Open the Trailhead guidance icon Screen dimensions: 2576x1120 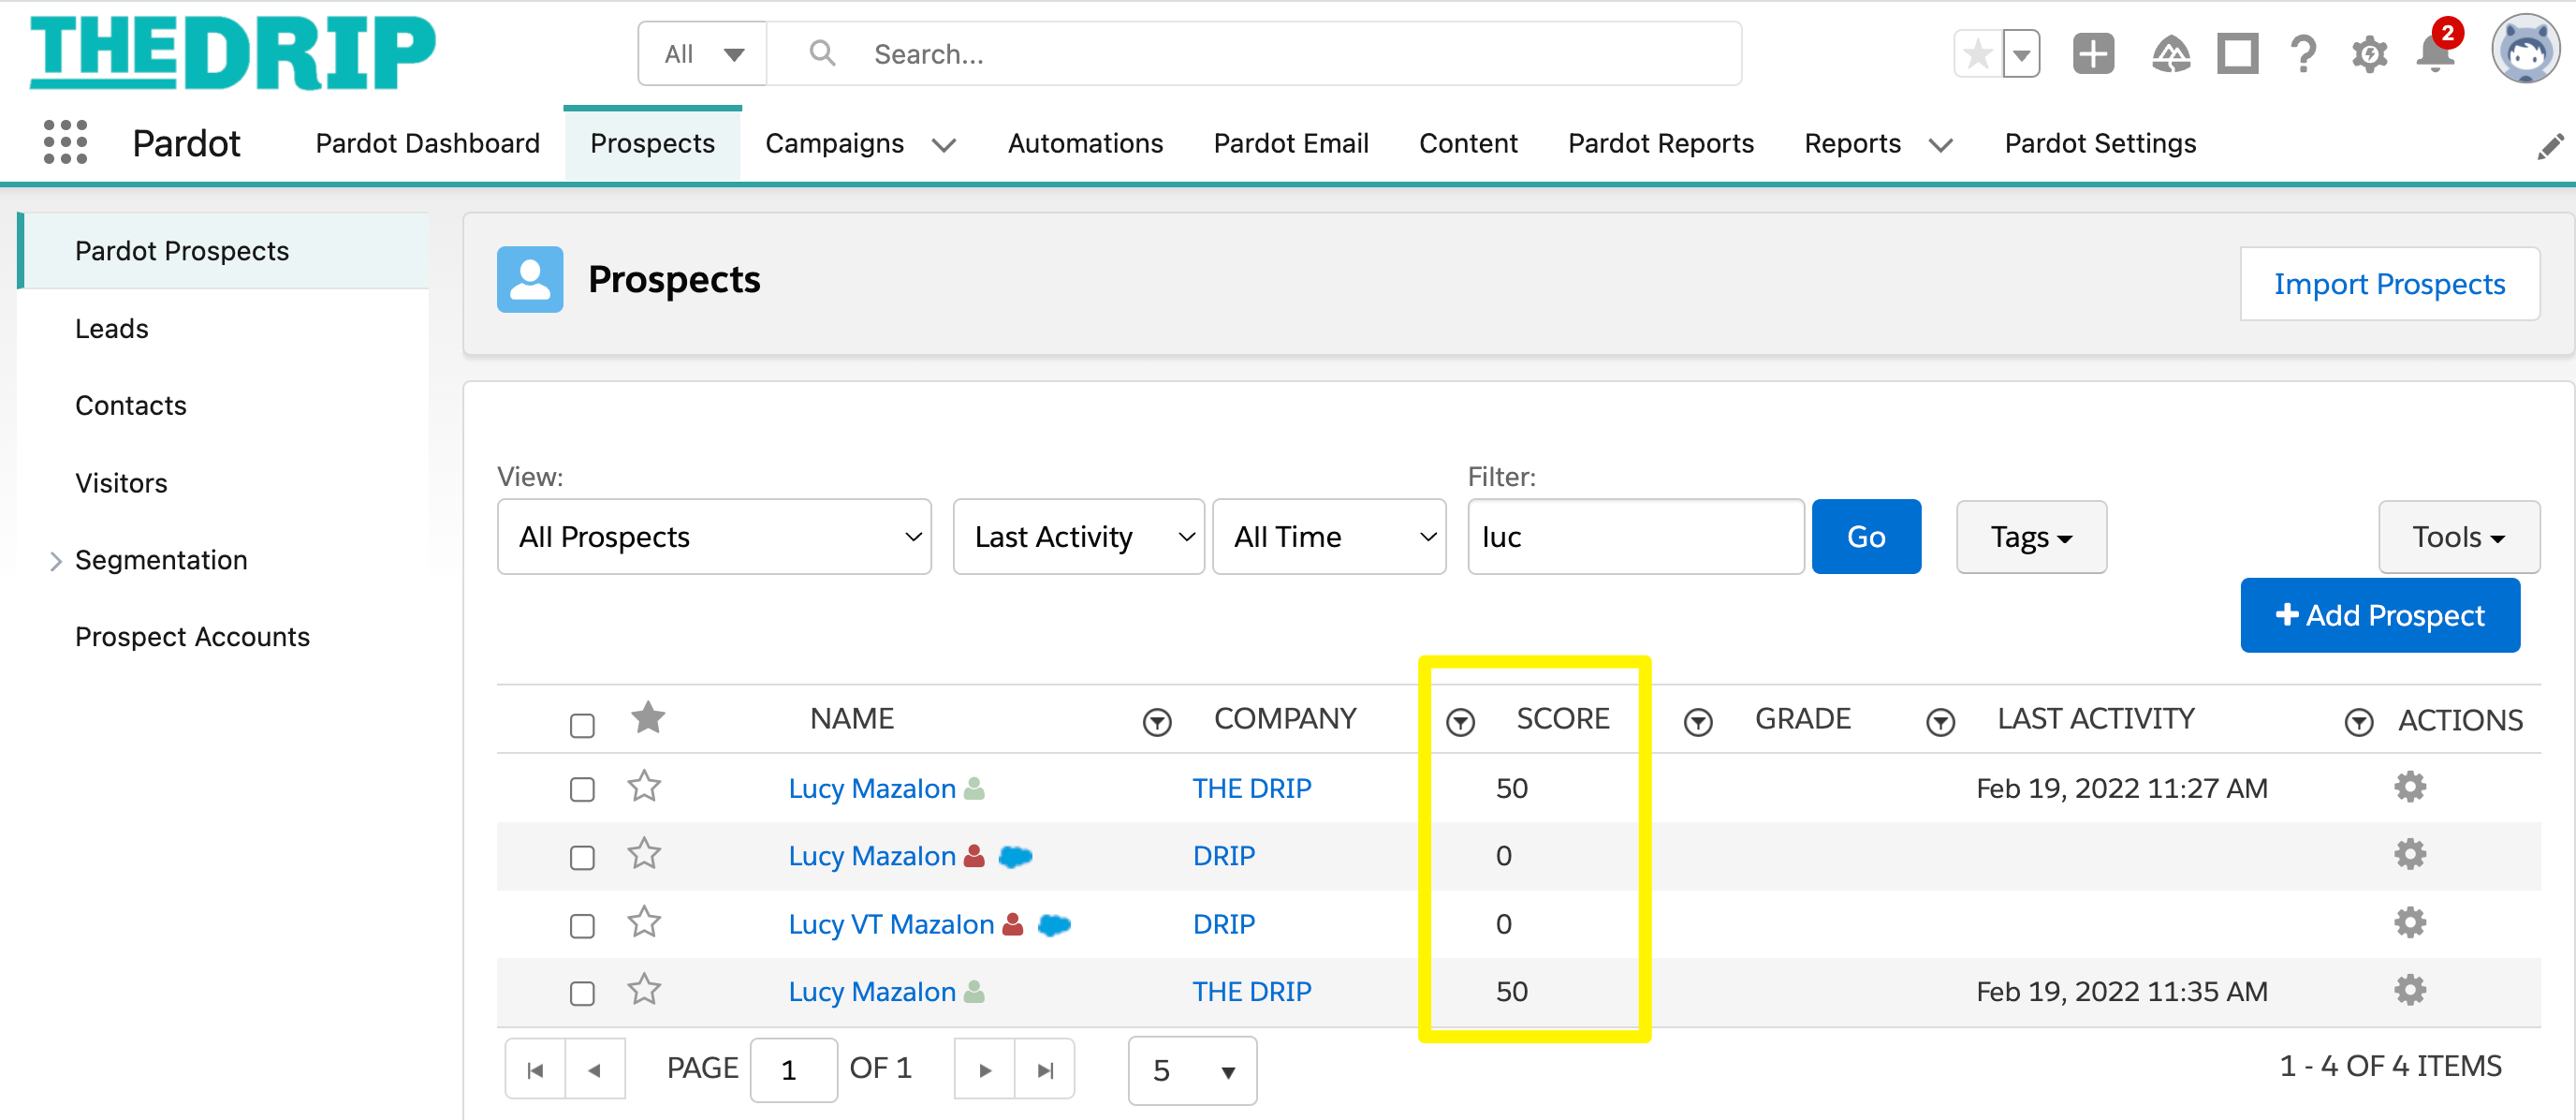click(x=2170, y=54)
